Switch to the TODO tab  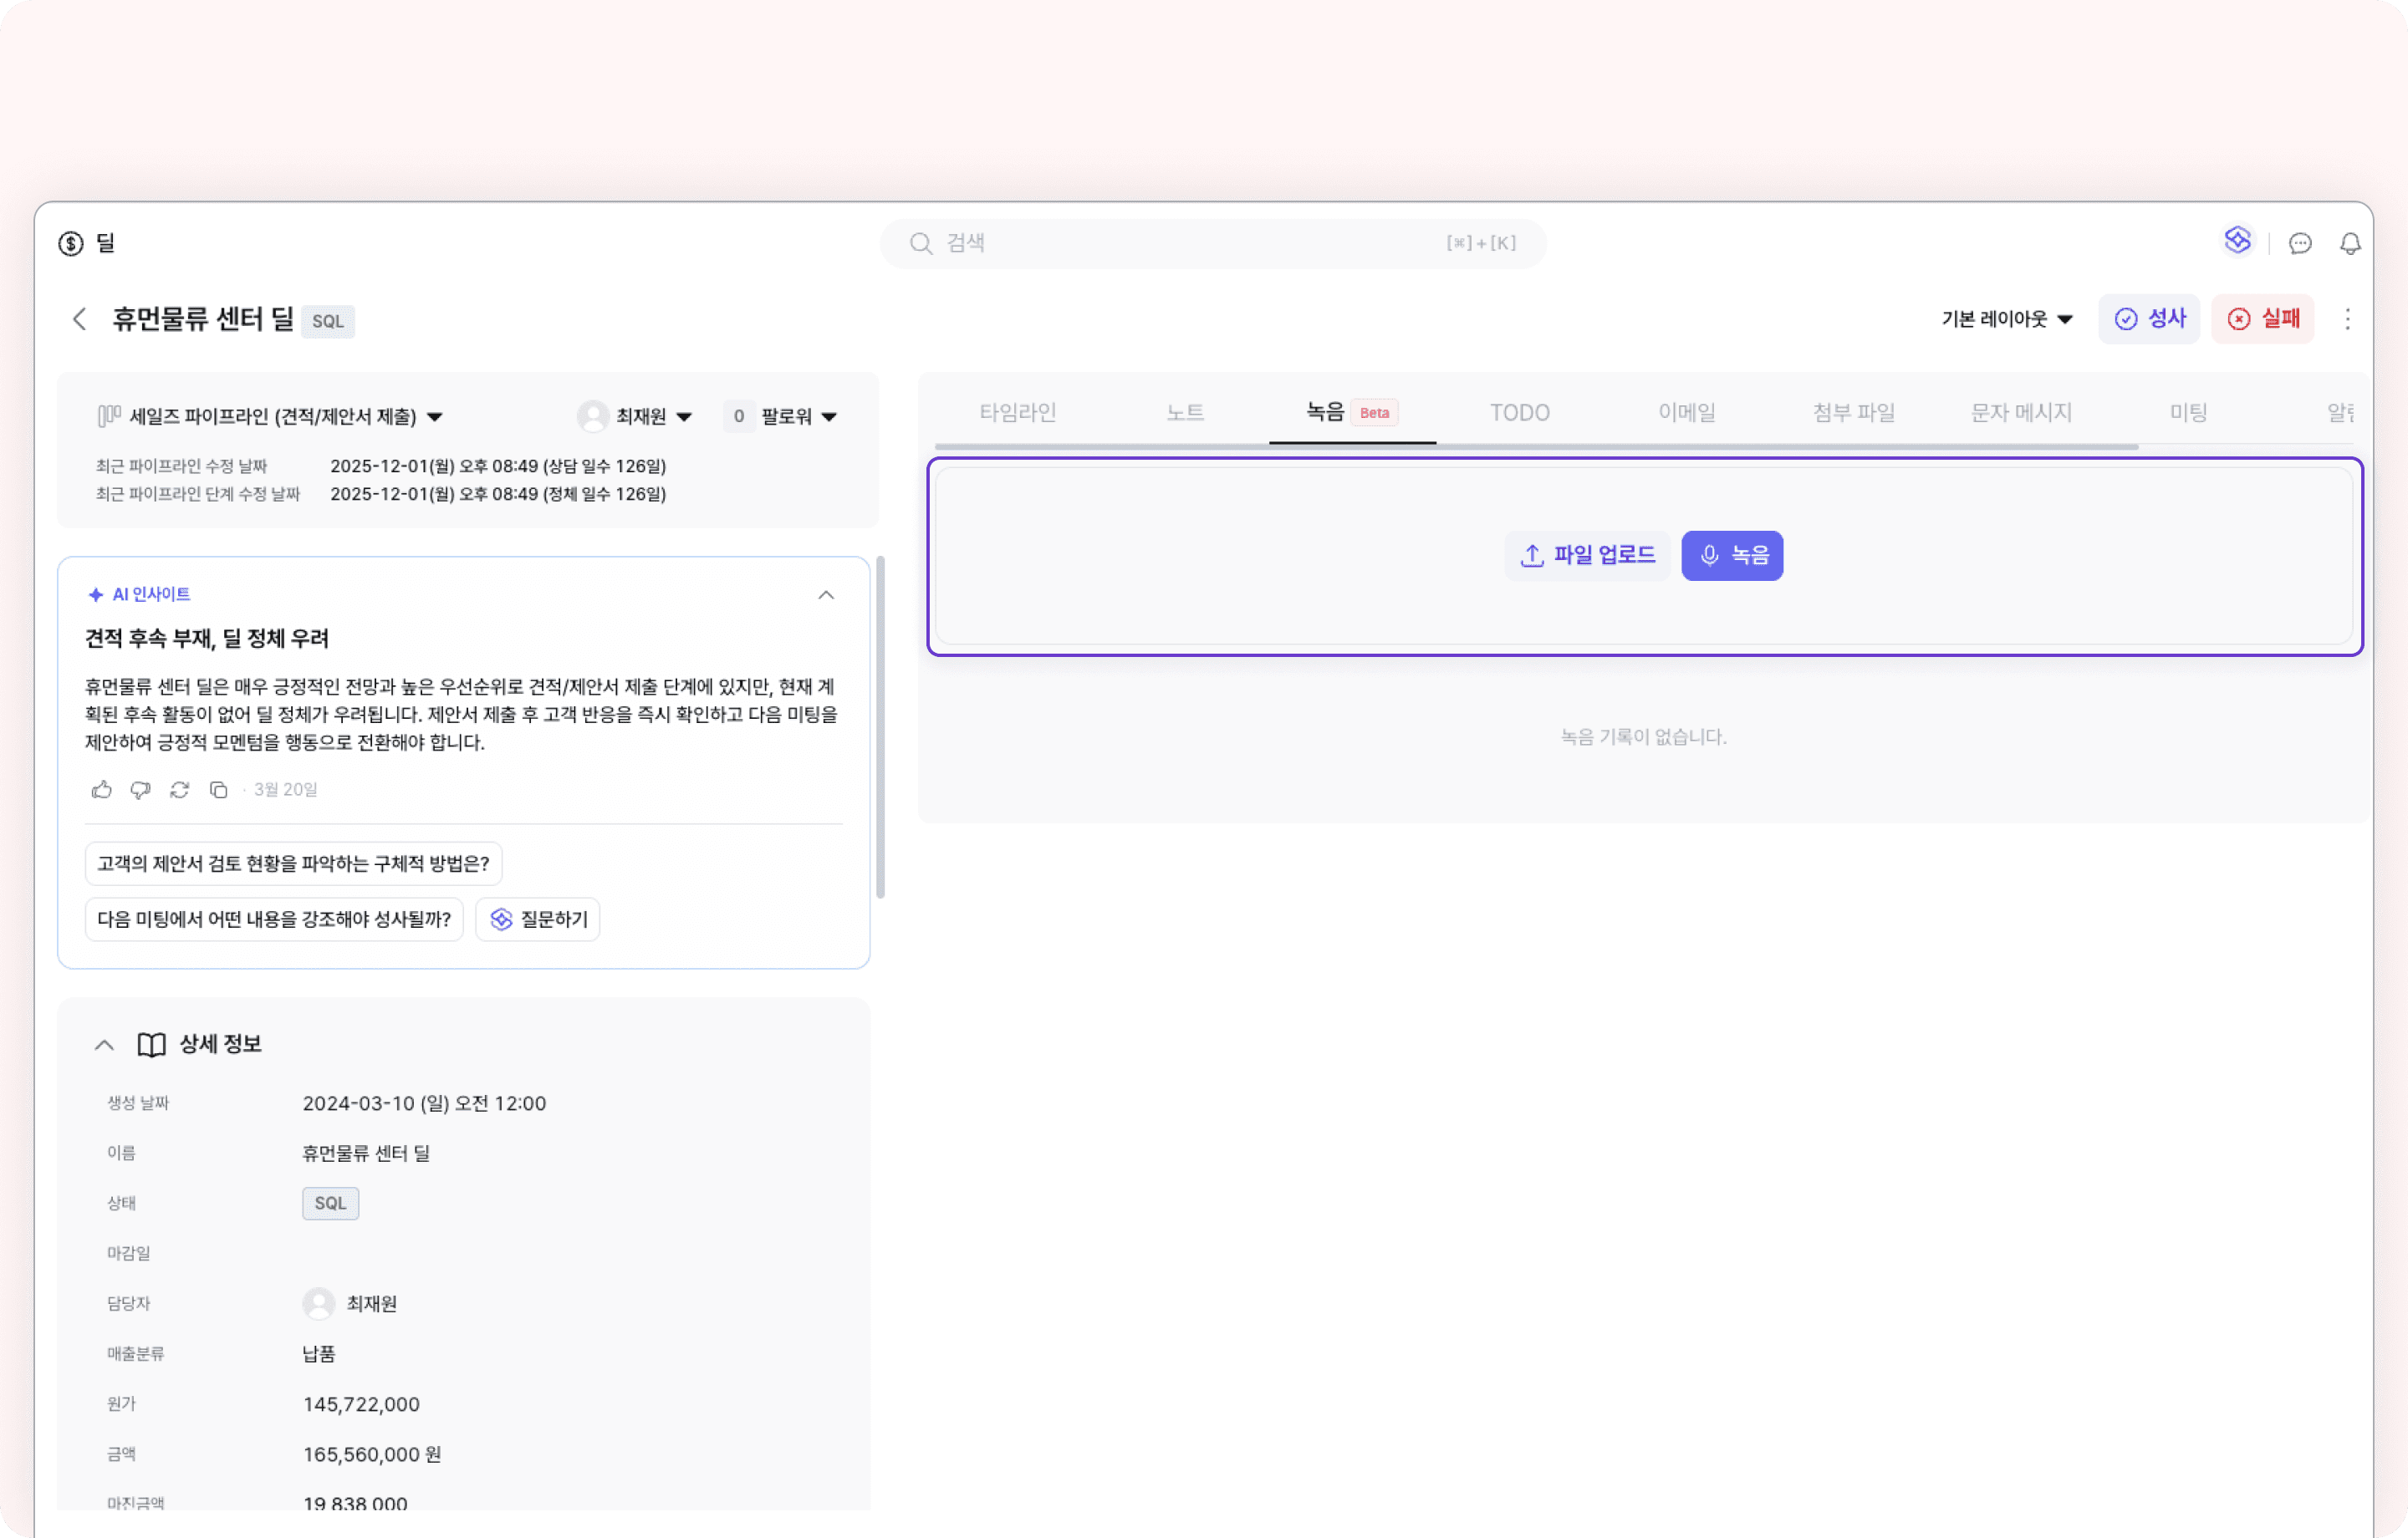click(x=1519, y=412)
